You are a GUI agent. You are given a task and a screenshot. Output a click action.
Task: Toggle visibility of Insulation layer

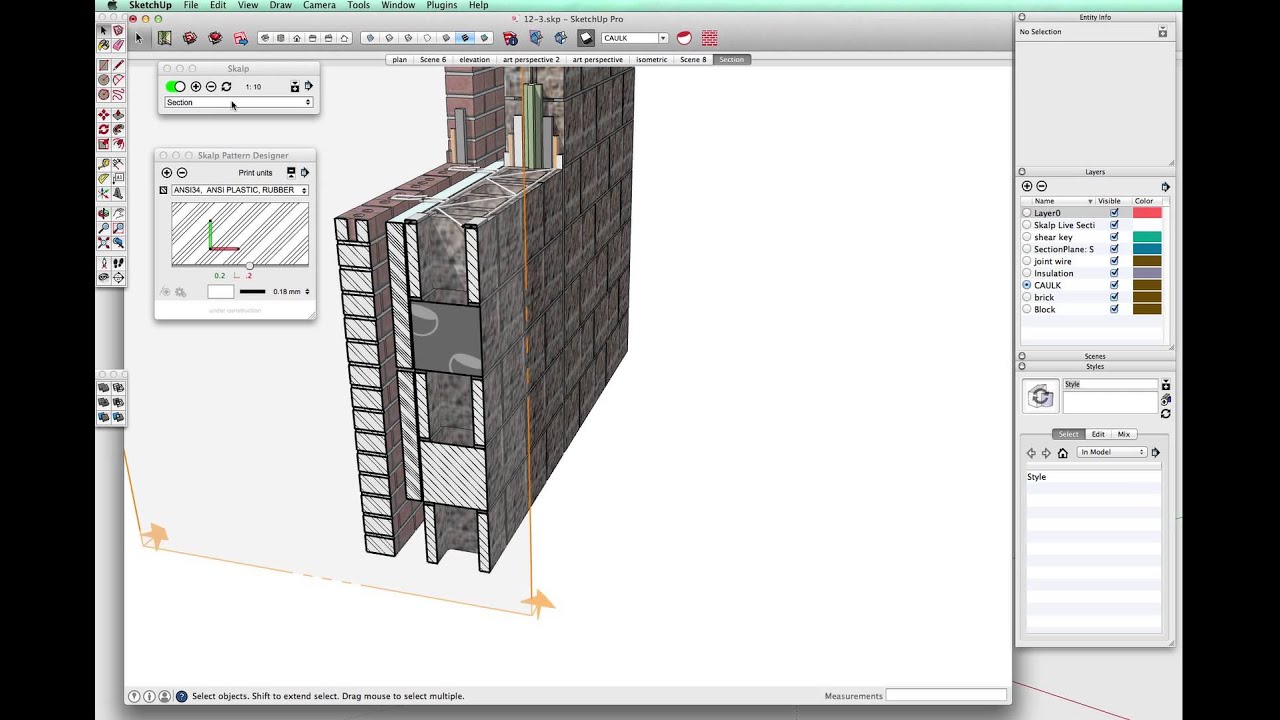click(1114, 273)
